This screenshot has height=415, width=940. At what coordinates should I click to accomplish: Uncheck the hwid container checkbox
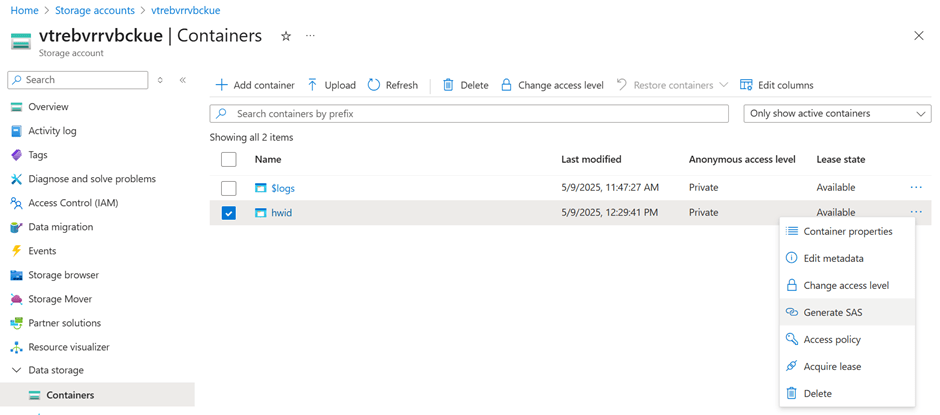click(229, 213)
